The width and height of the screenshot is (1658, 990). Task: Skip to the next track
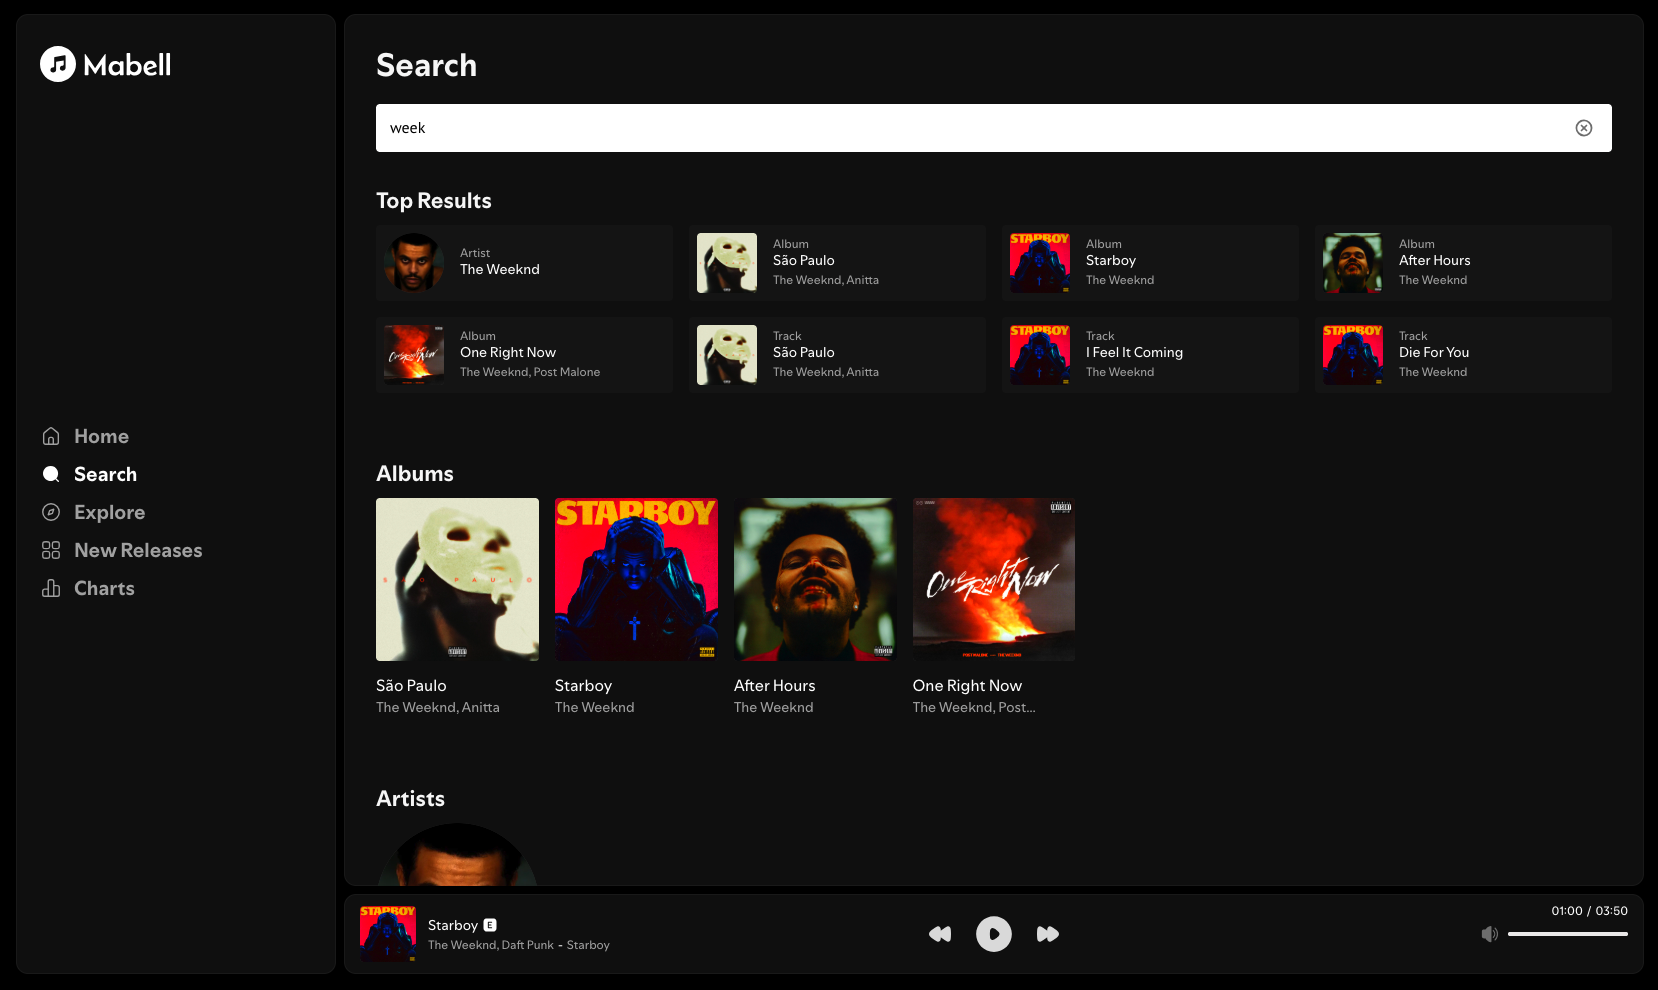click(1047, 934)
